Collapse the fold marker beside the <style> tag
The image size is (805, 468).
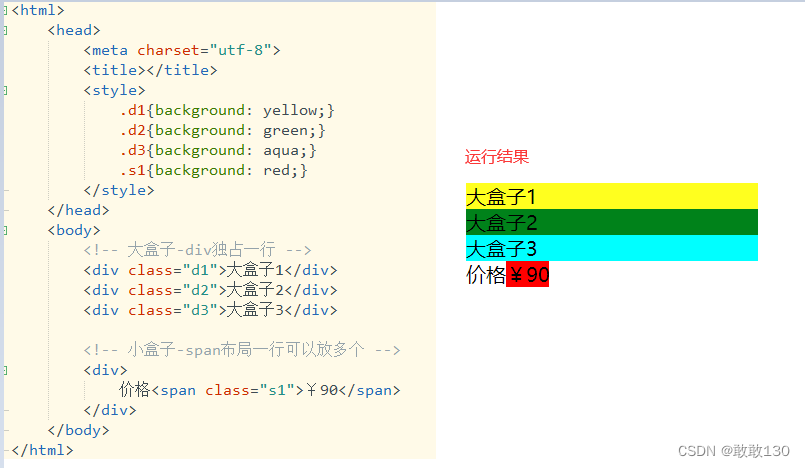pyautogui.click(x=5, y=90)
